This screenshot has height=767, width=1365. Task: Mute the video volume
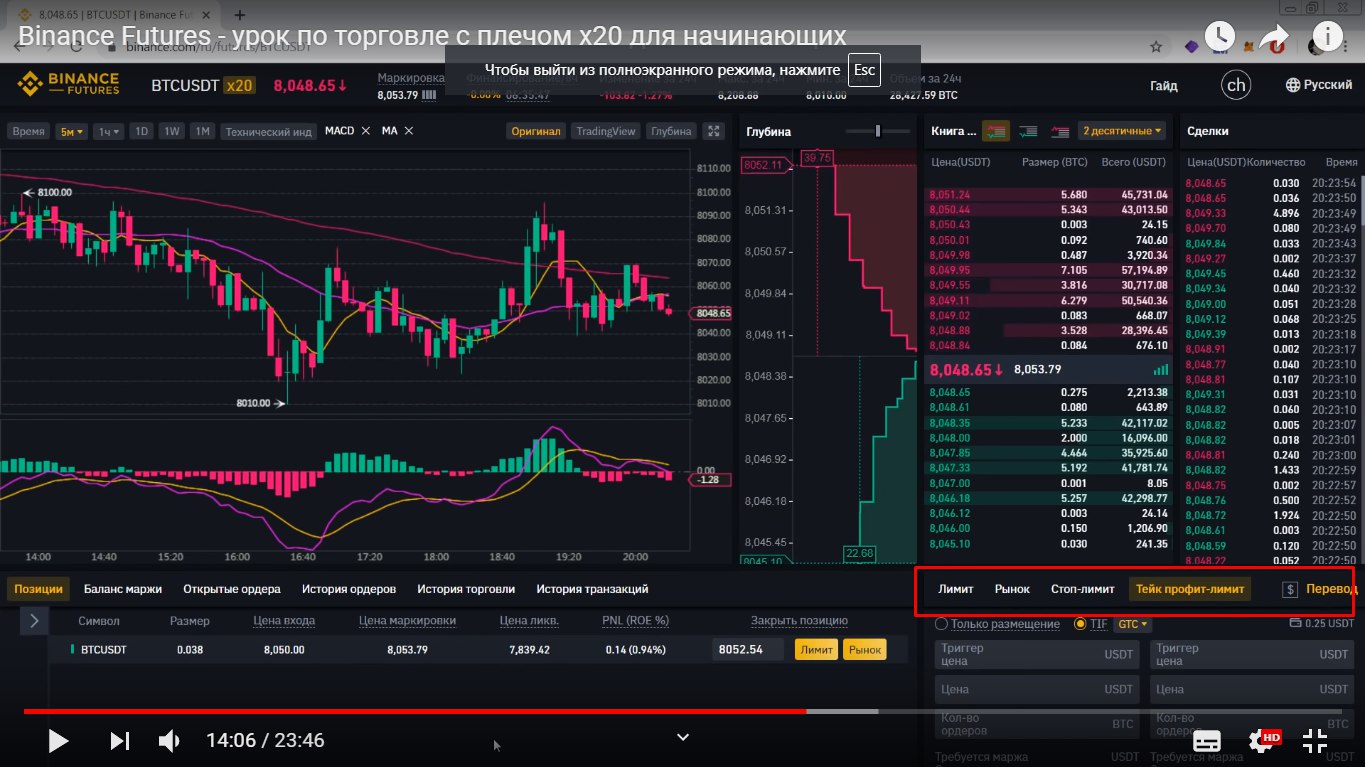click(x=169, y=741)
